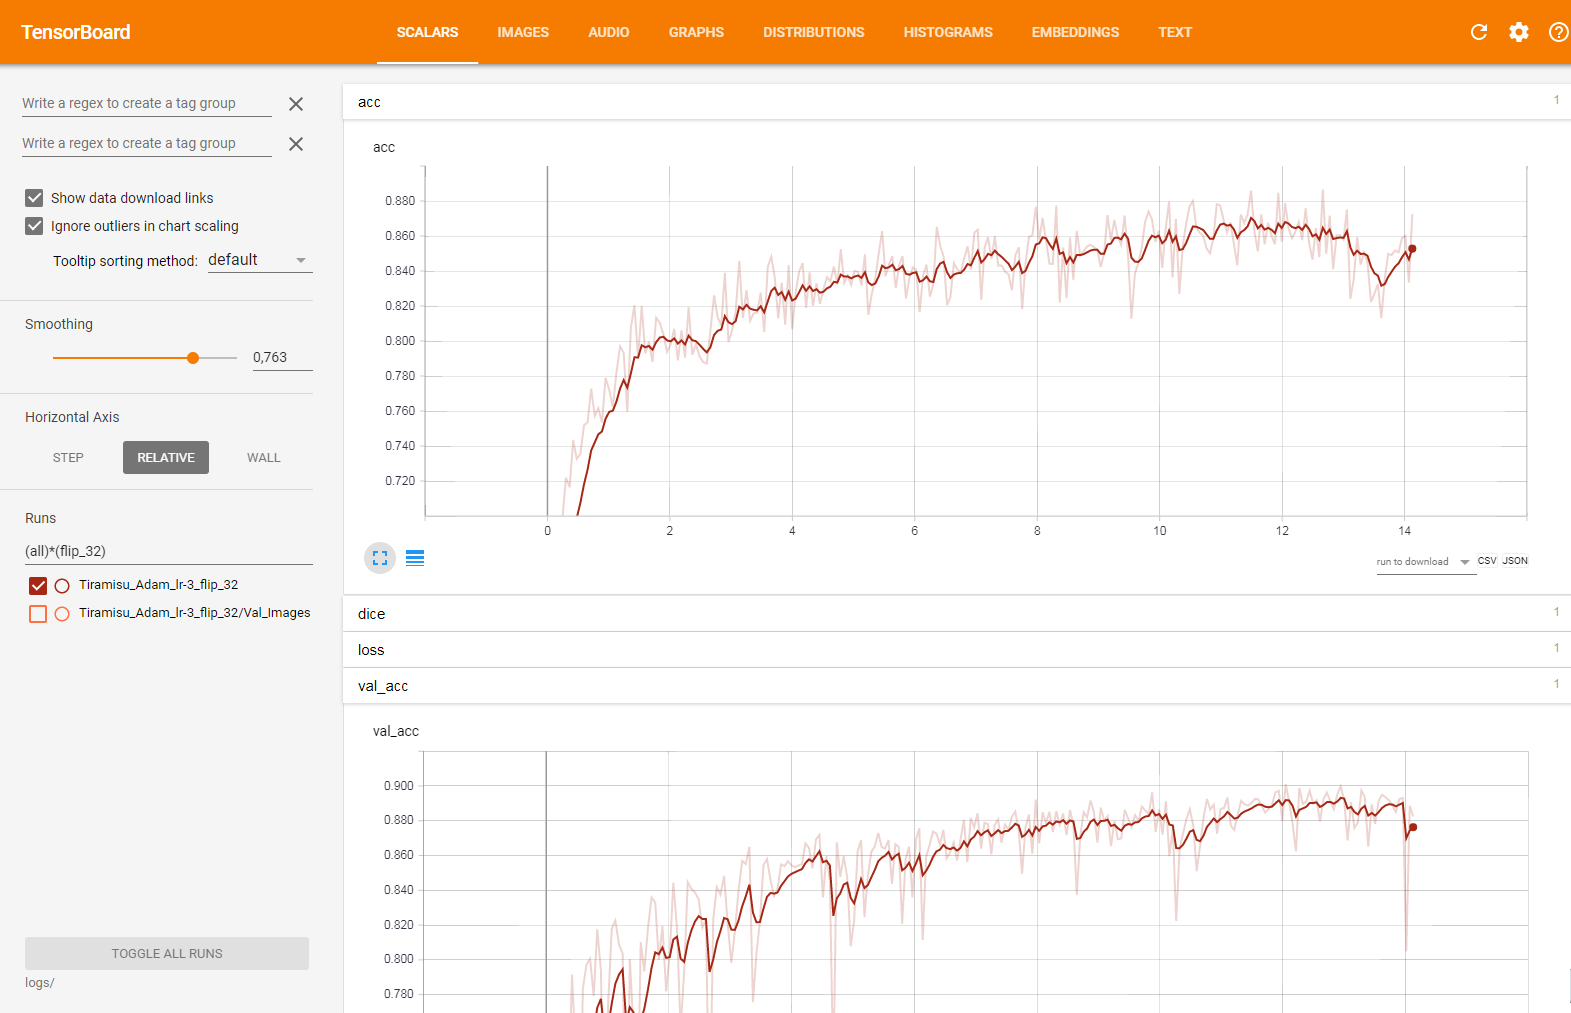Reload TensorBoard data with refresh icon
The width and height of the screenshot is (1571, 1013).
1479,32
